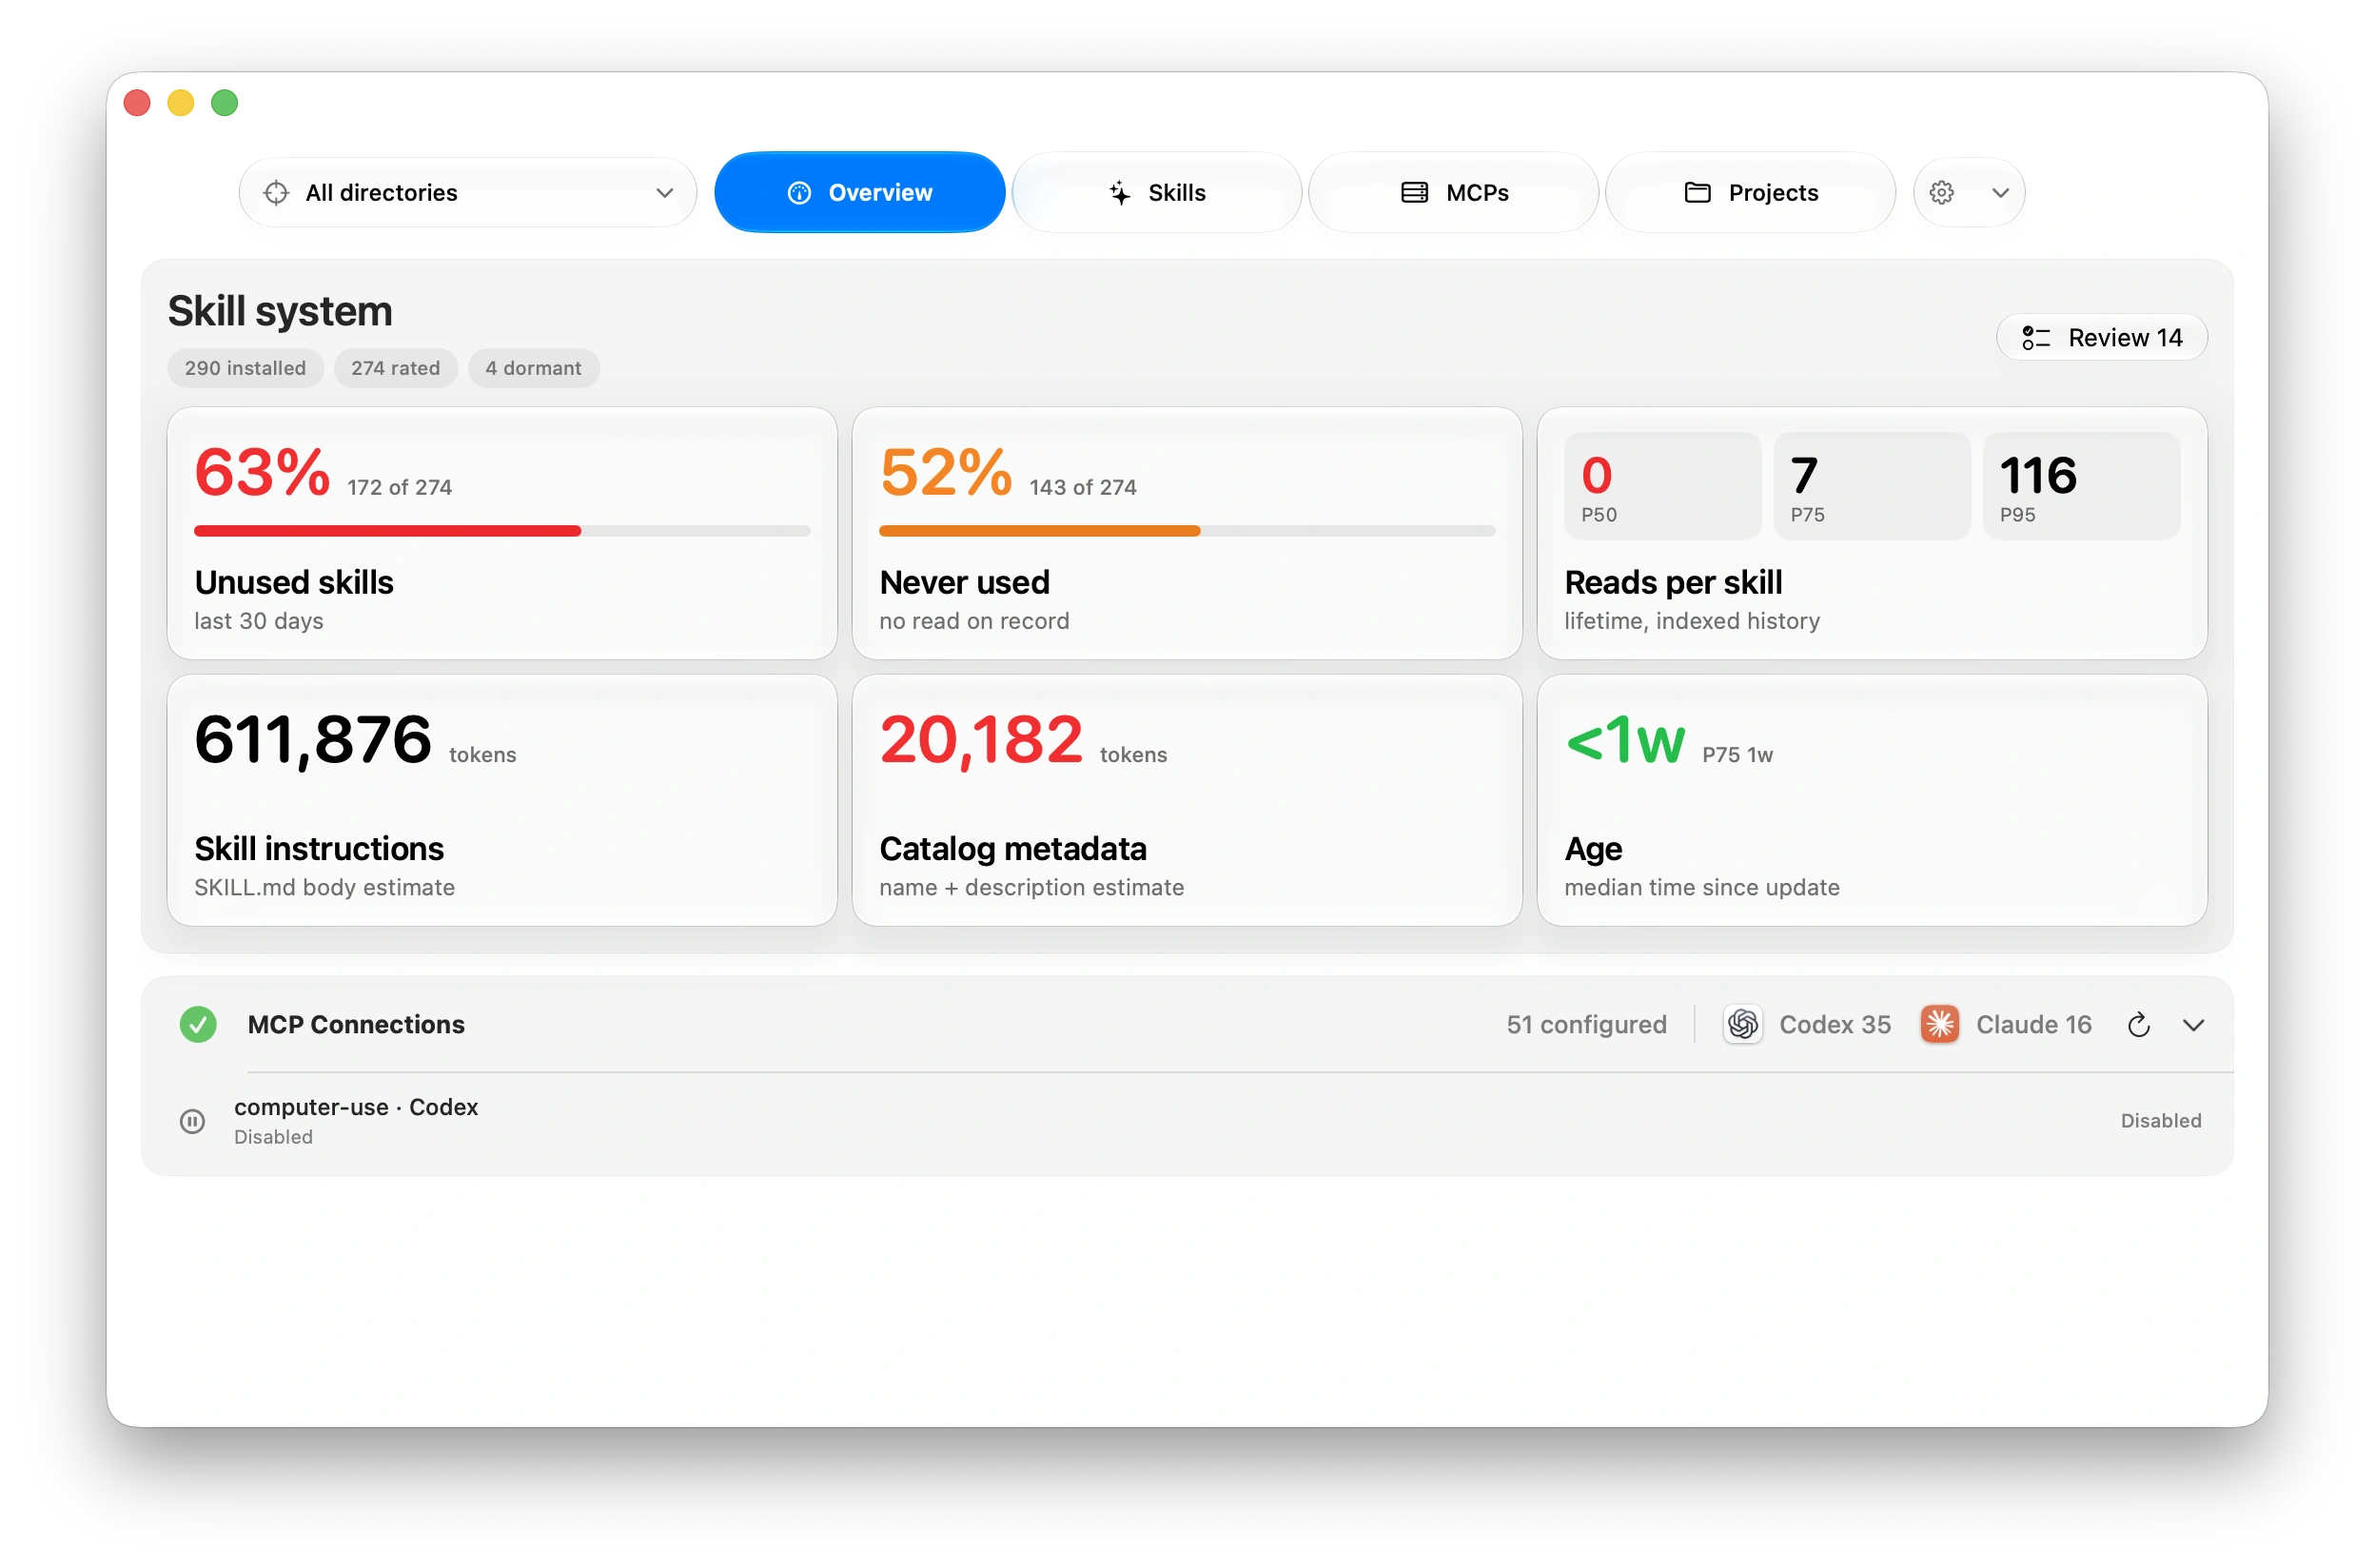The image size is (2375, 1568).
Task: Click the 20,182 tokens value
Action: click(982, 741)
